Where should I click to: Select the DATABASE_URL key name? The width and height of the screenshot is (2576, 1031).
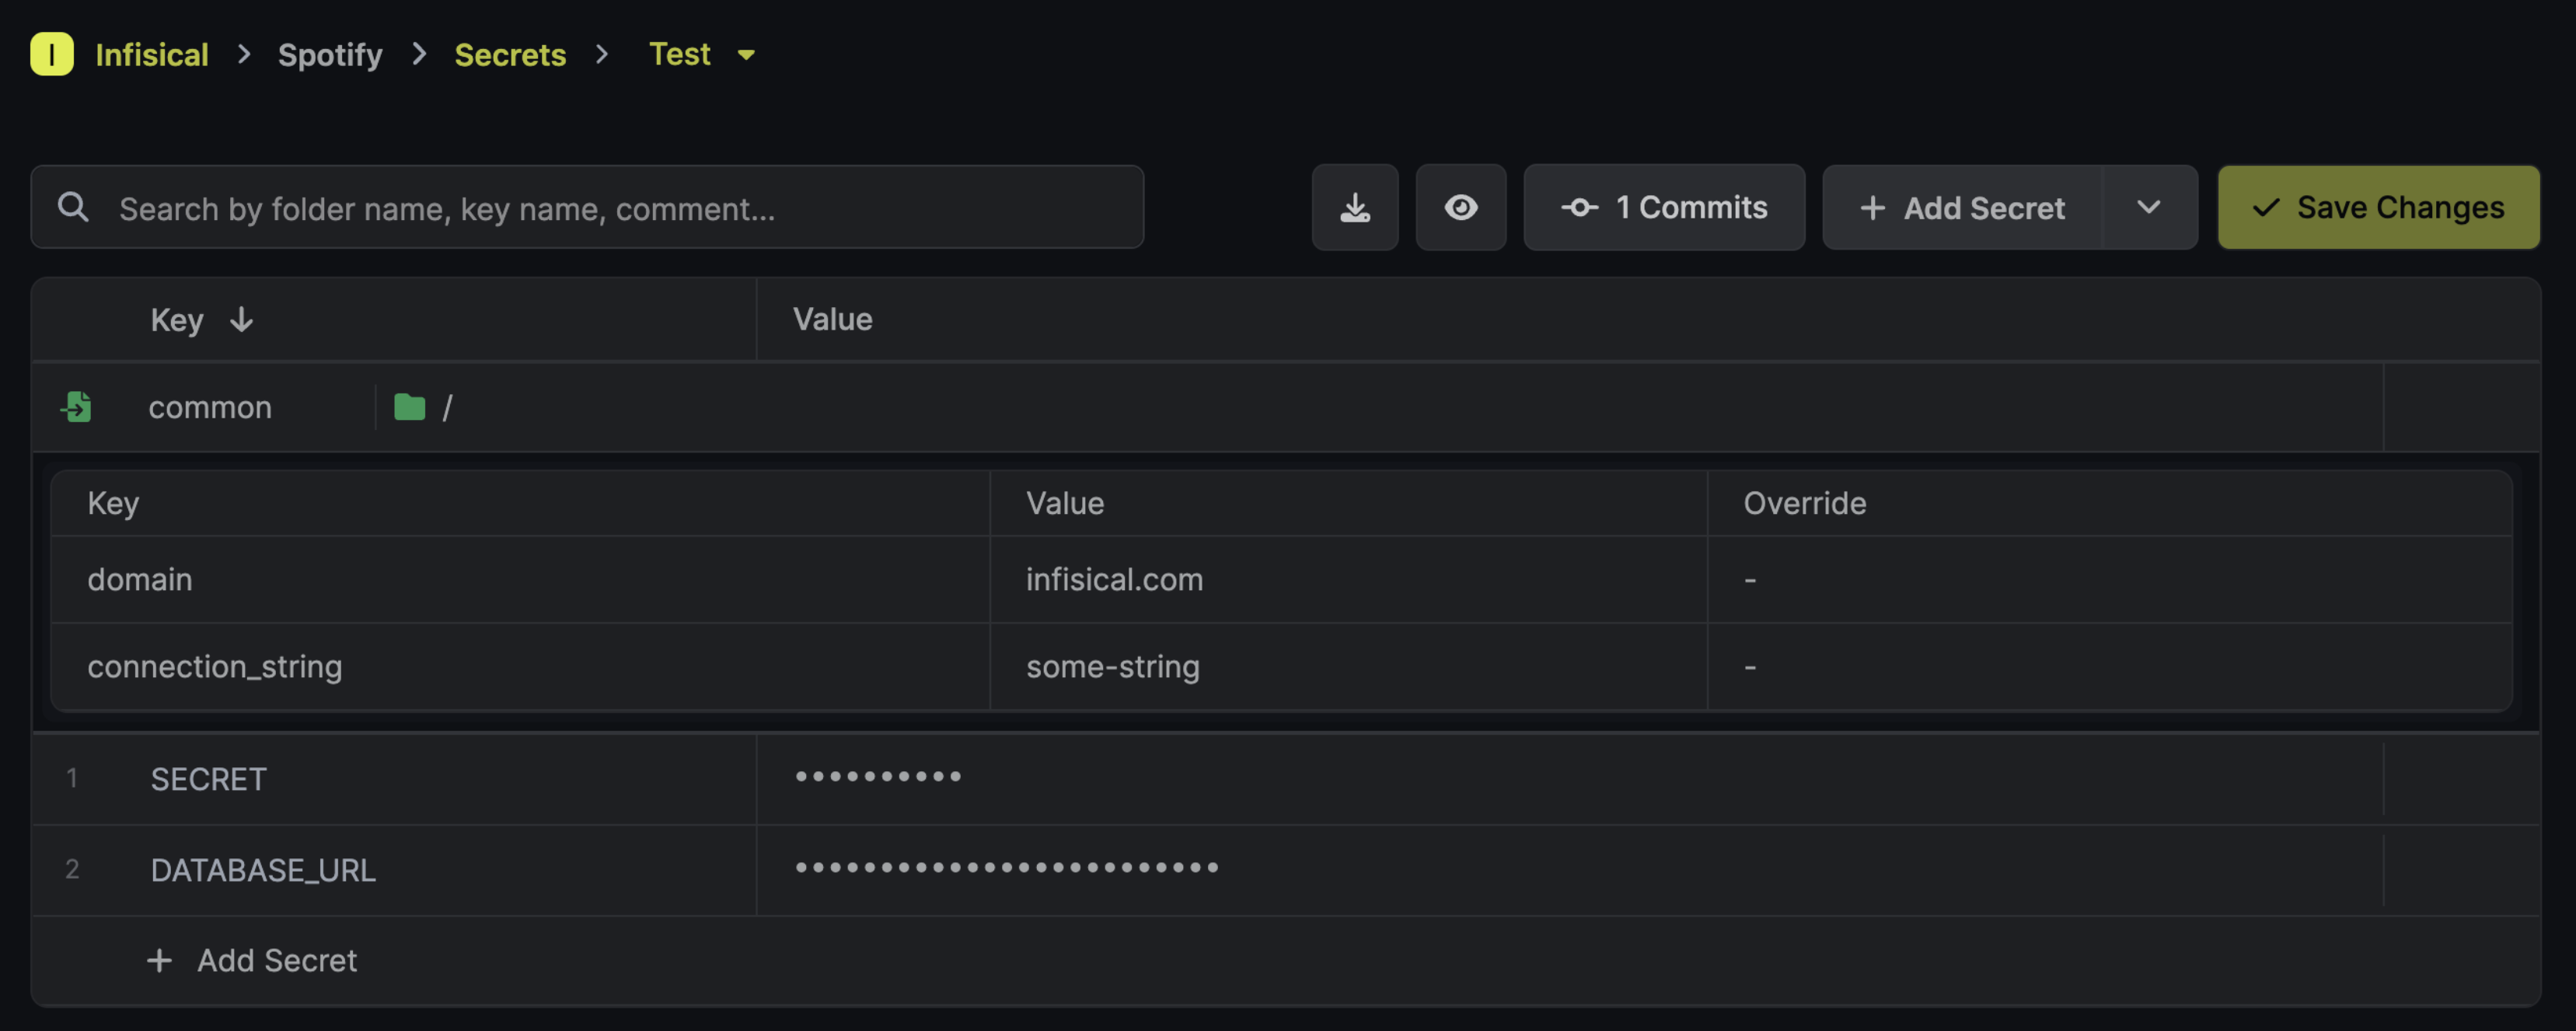point(263,870)
